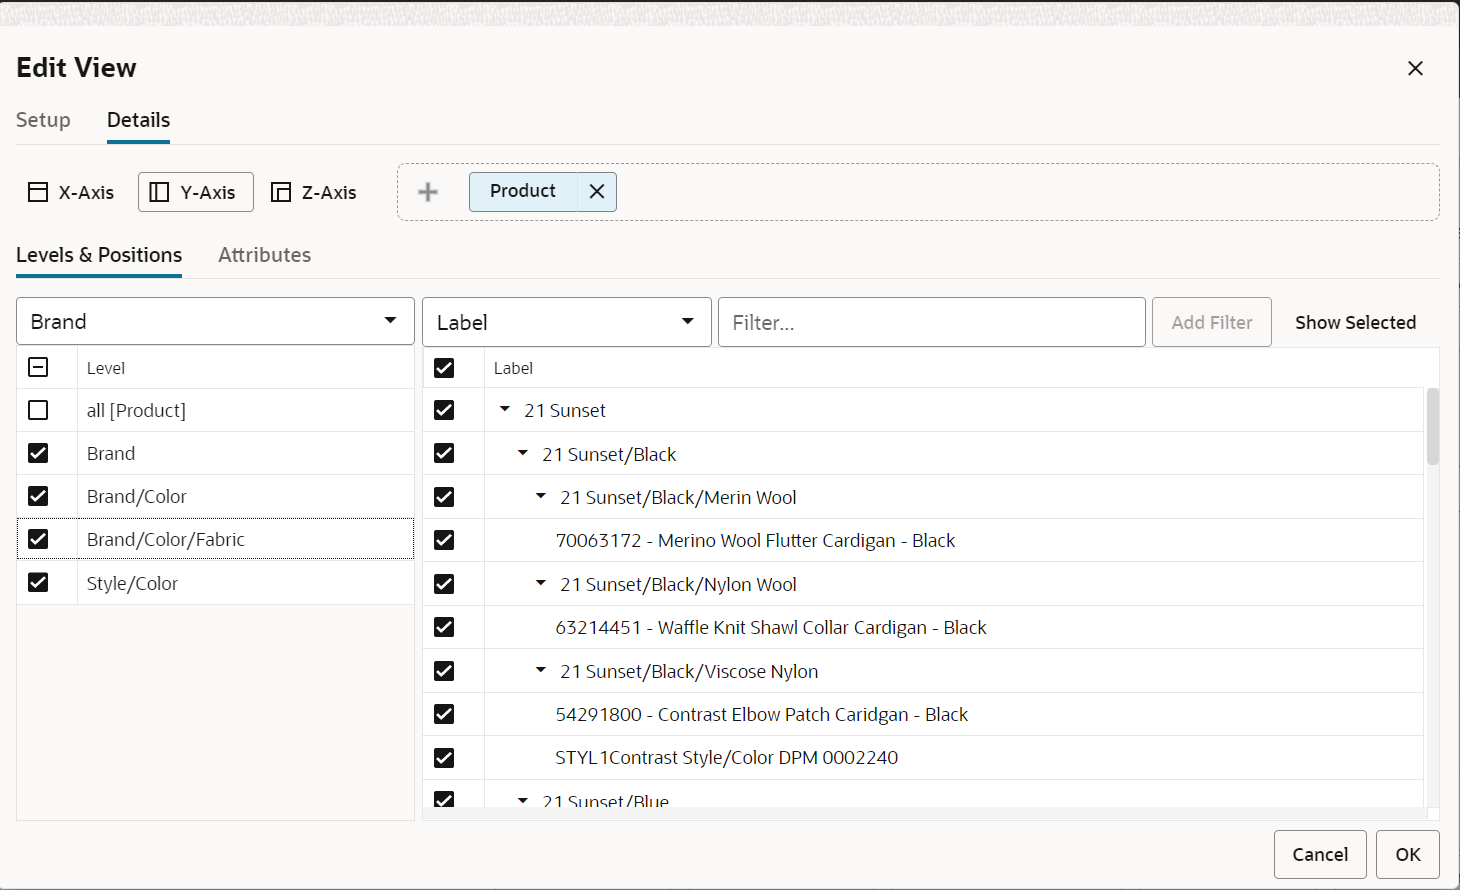Select the Z-Axis button

(314, 192)
